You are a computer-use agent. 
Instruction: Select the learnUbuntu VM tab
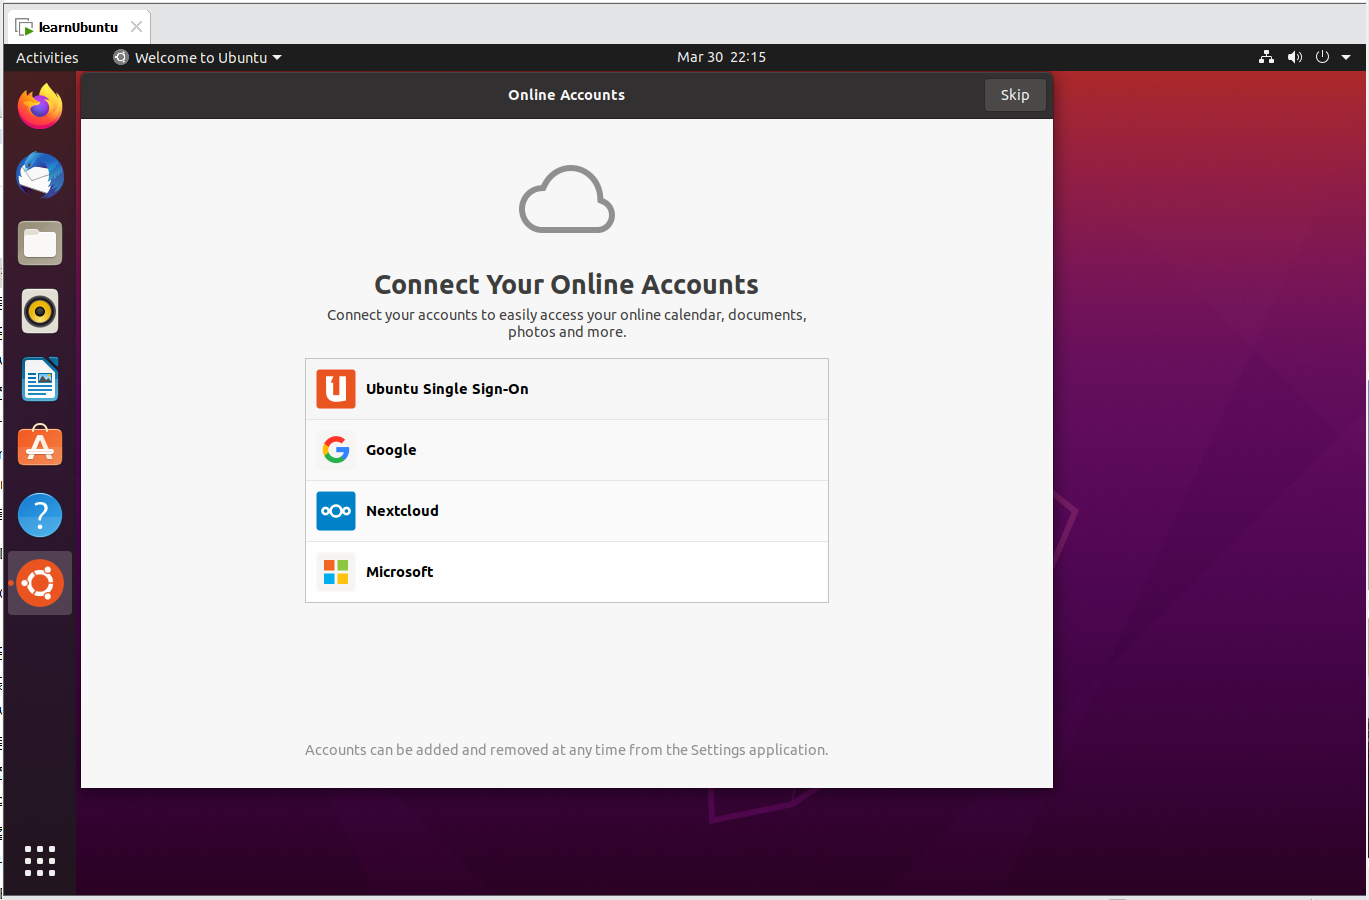click(79, 27)
